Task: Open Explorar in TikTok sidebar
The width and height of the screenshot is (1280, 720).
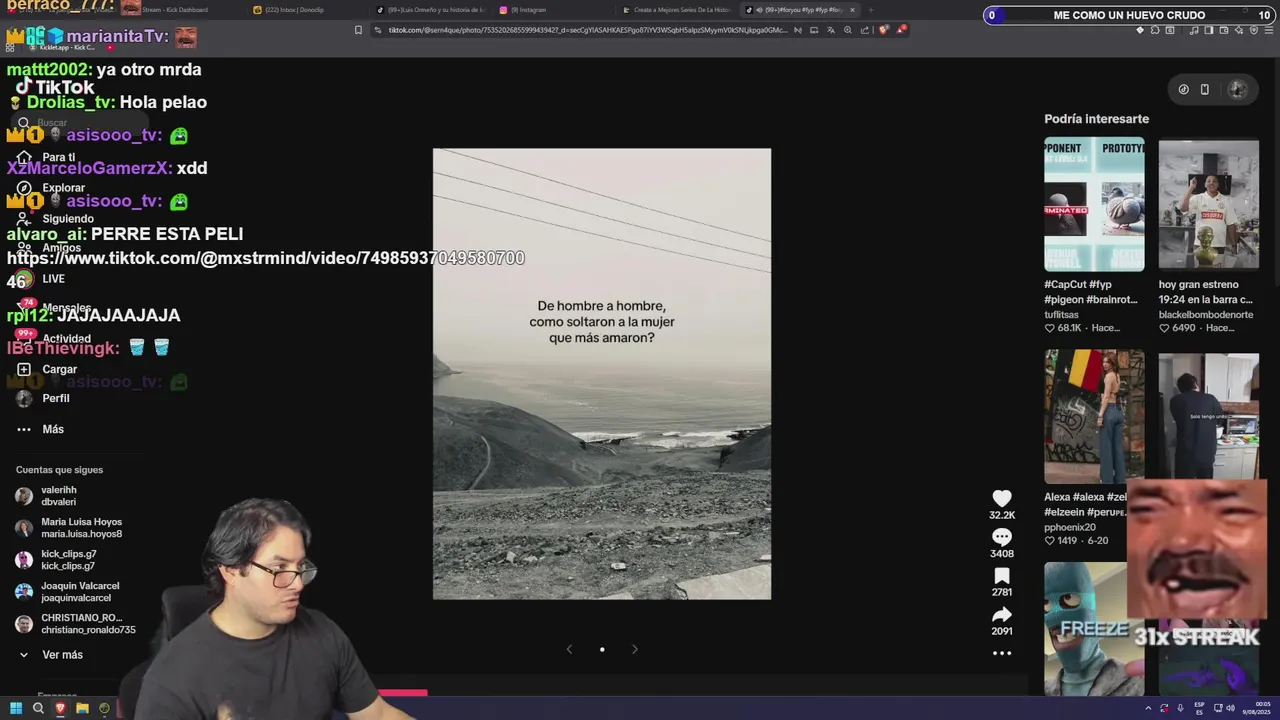Action: click(x=50, y=188)
